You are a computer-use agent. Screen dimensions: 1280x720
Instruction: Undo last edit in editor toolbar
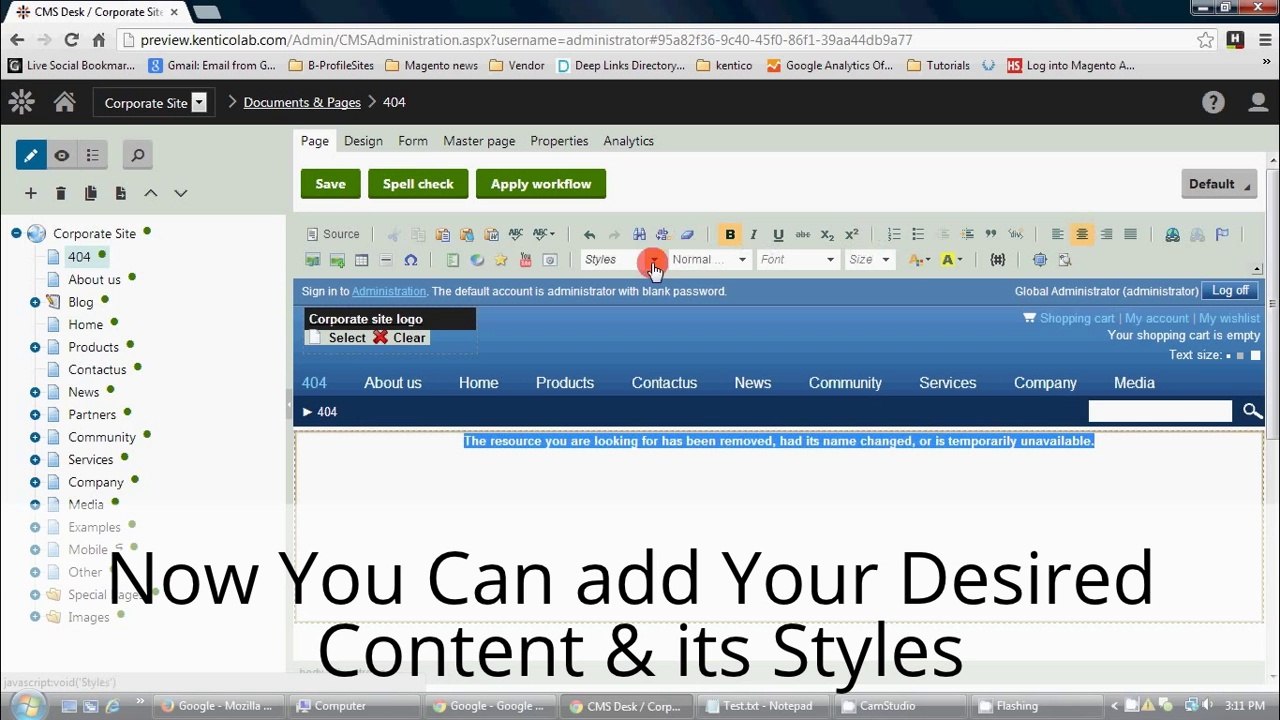(x=590, y=234)
